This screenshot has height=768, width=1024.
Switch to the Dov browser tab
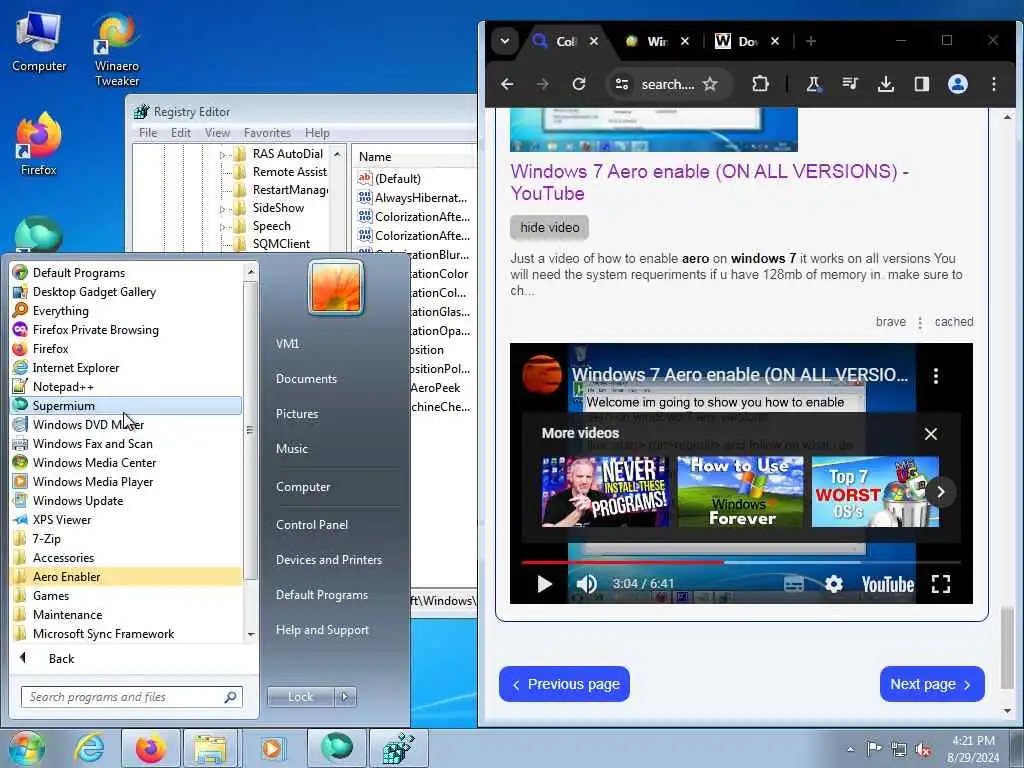pos(747,41)
